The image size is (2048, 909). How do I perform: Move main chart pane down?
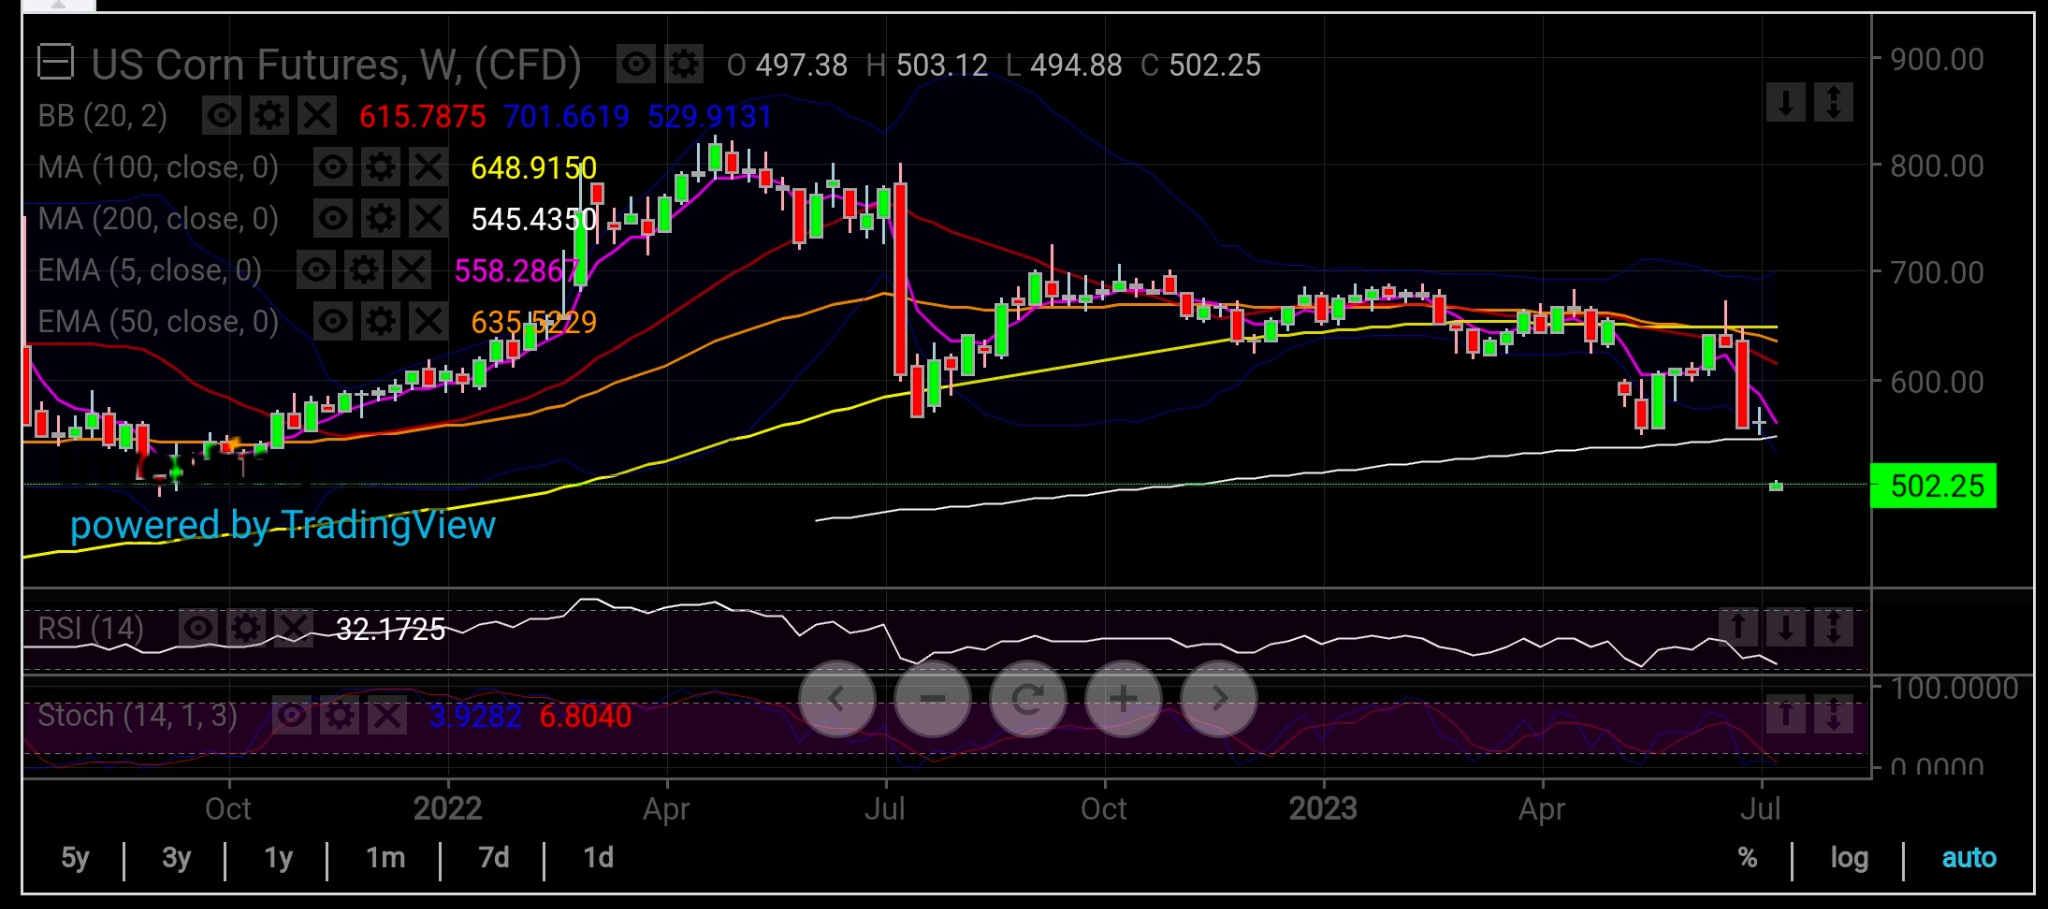click(1785, 102)
